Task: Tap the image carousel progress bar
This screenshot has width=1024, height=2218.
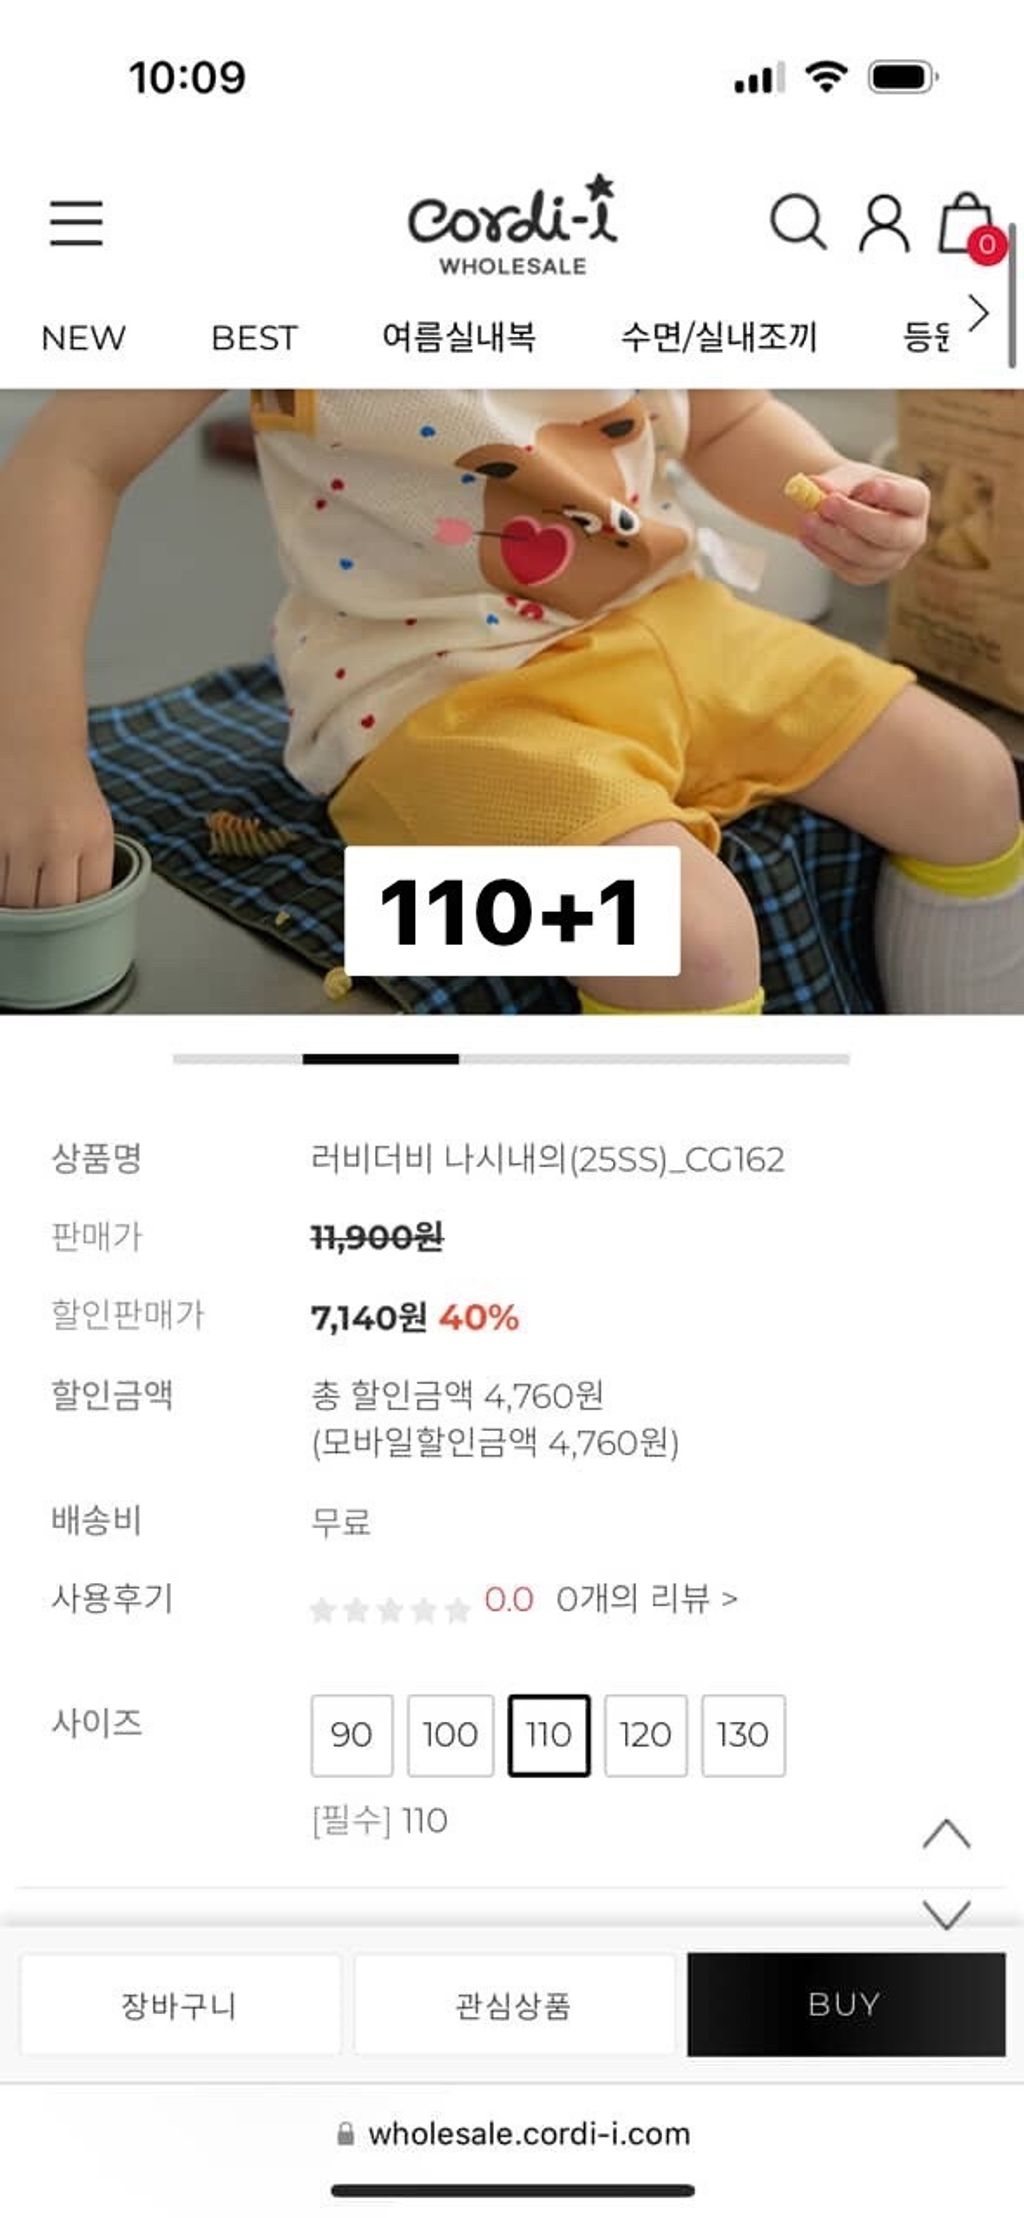Action: coord(511,1058)
